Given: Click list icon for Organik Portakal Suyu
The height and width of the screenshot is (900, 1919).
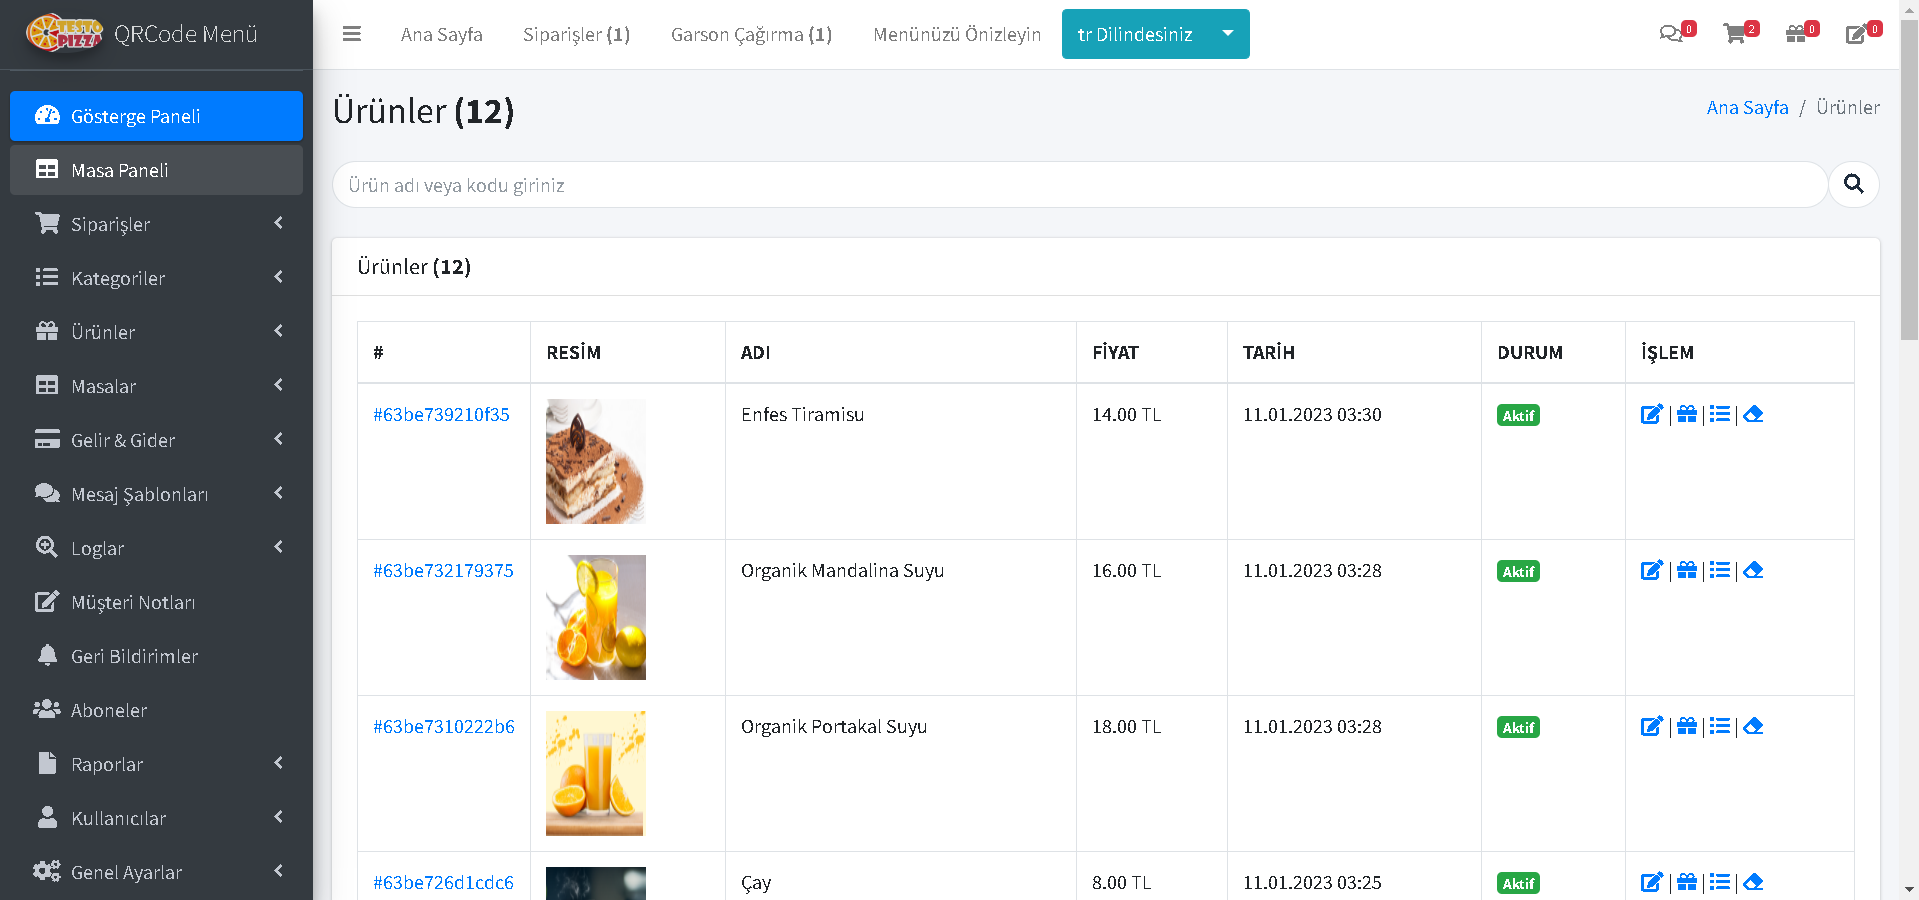Looking at the screenshot, I should tap(1720, 726).
